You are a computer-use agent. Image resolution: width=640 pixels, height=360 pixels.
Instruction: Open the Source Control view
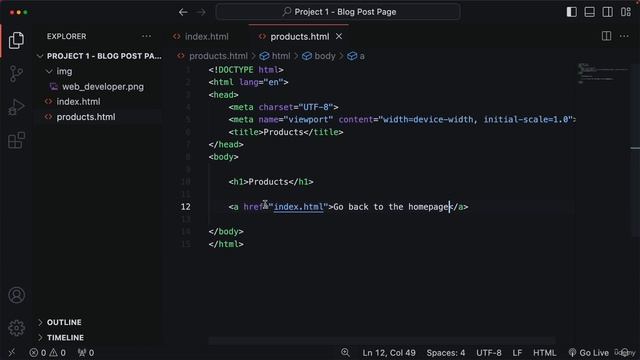click(16, 74)
